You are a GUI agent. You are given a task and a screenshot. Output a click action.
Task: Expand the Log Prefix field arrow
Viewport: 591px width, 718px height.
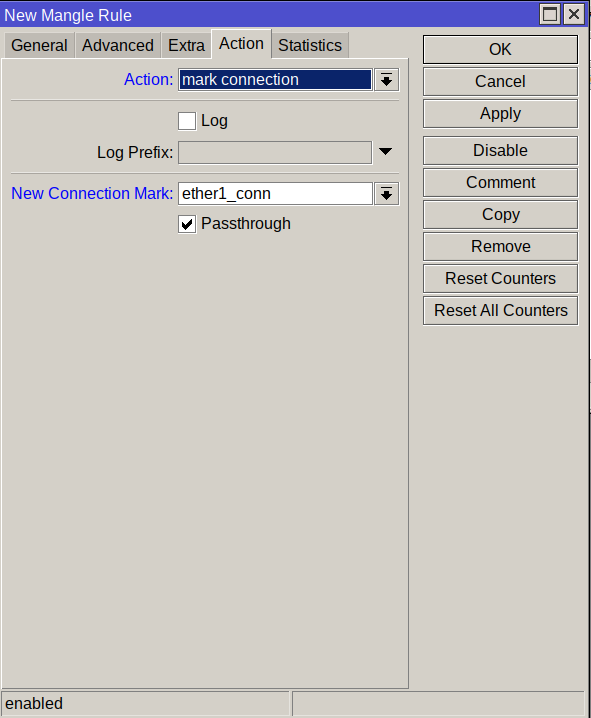(x=385, y=152)
